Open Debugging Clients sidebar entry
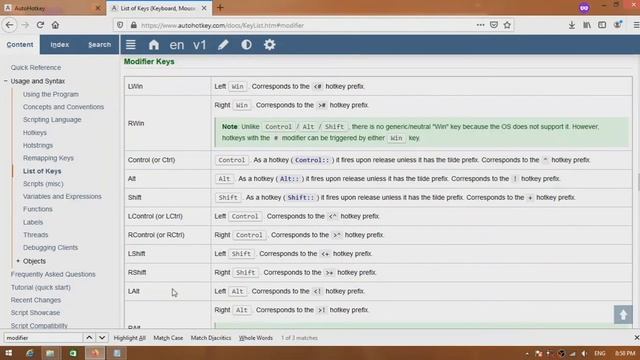 click(50, 247)
